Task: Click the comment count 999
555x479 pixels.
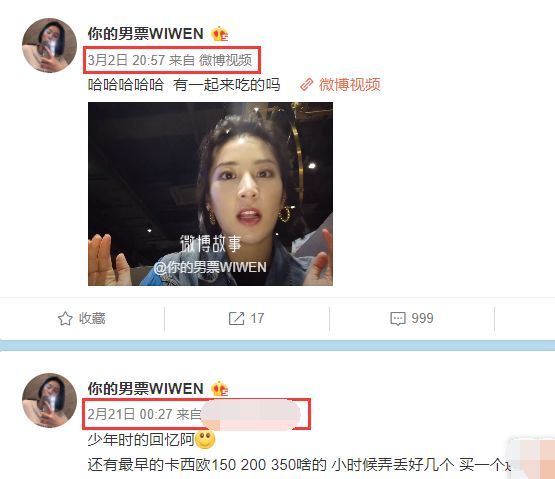Action: (x=422, y=318)
